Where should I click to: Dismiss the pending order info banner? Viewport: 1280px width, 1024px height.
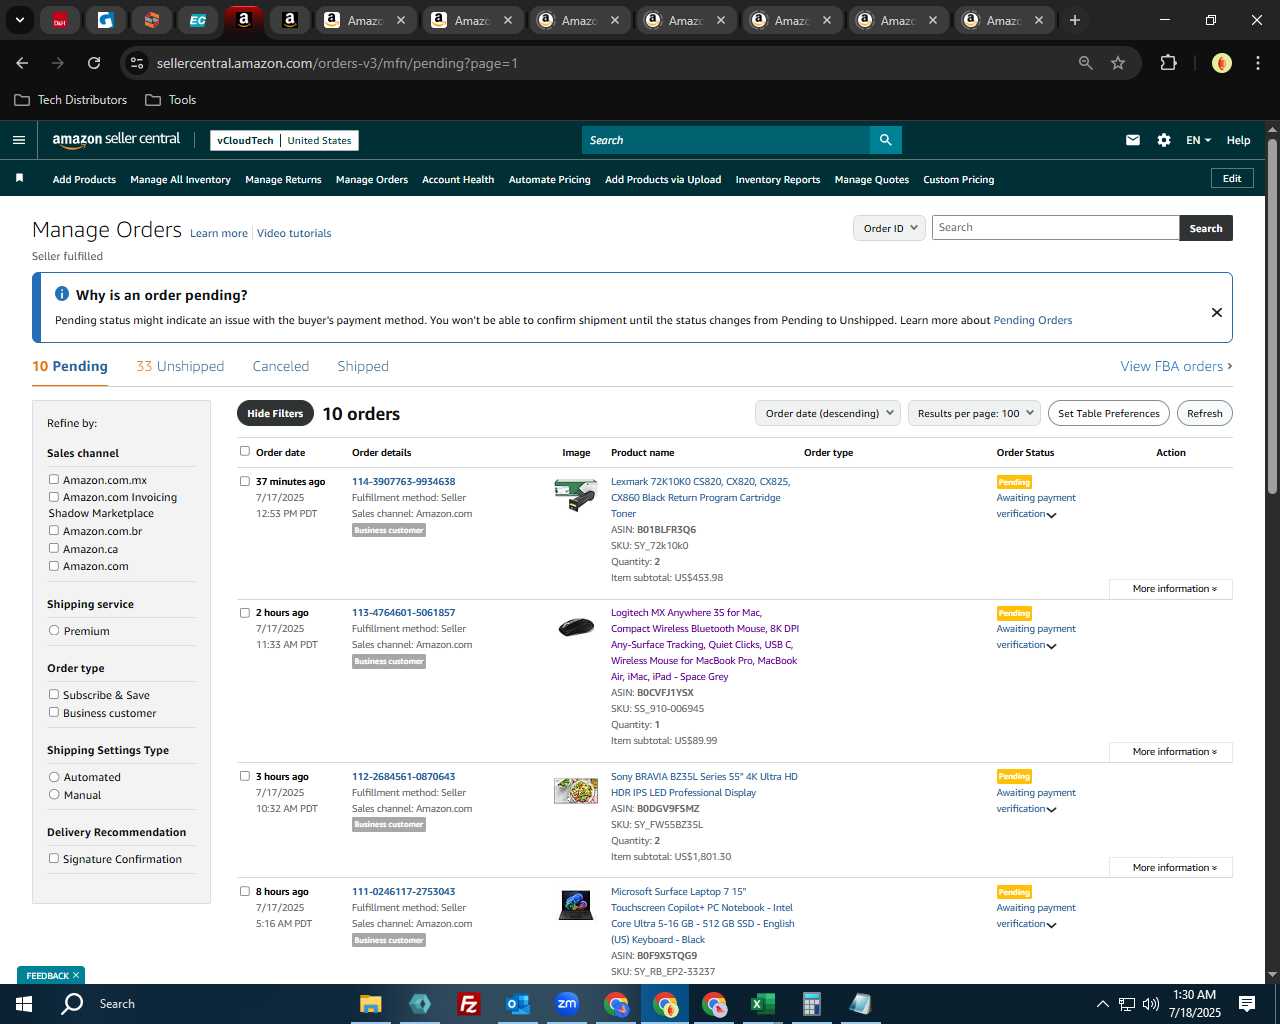[1217, 312]
